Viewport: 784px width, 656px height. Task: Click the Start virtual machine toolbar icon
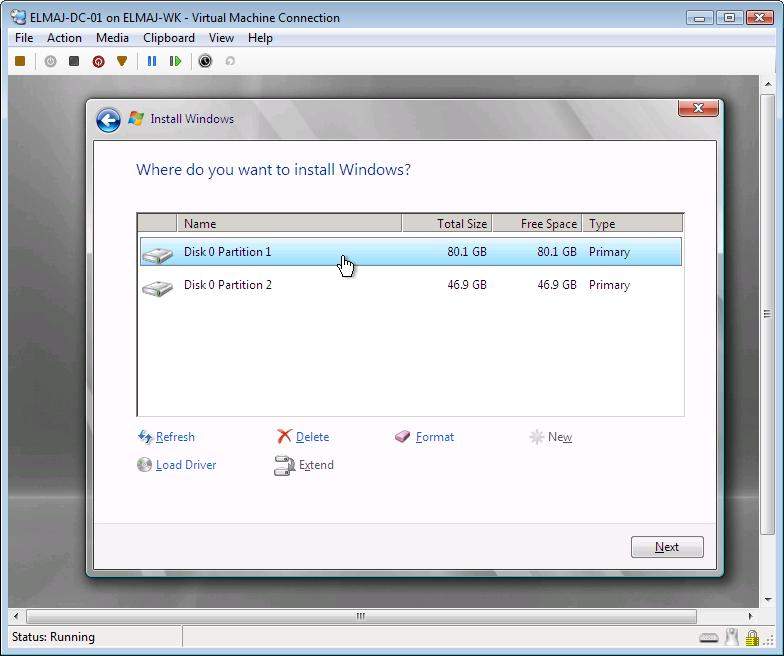point(50,61)
